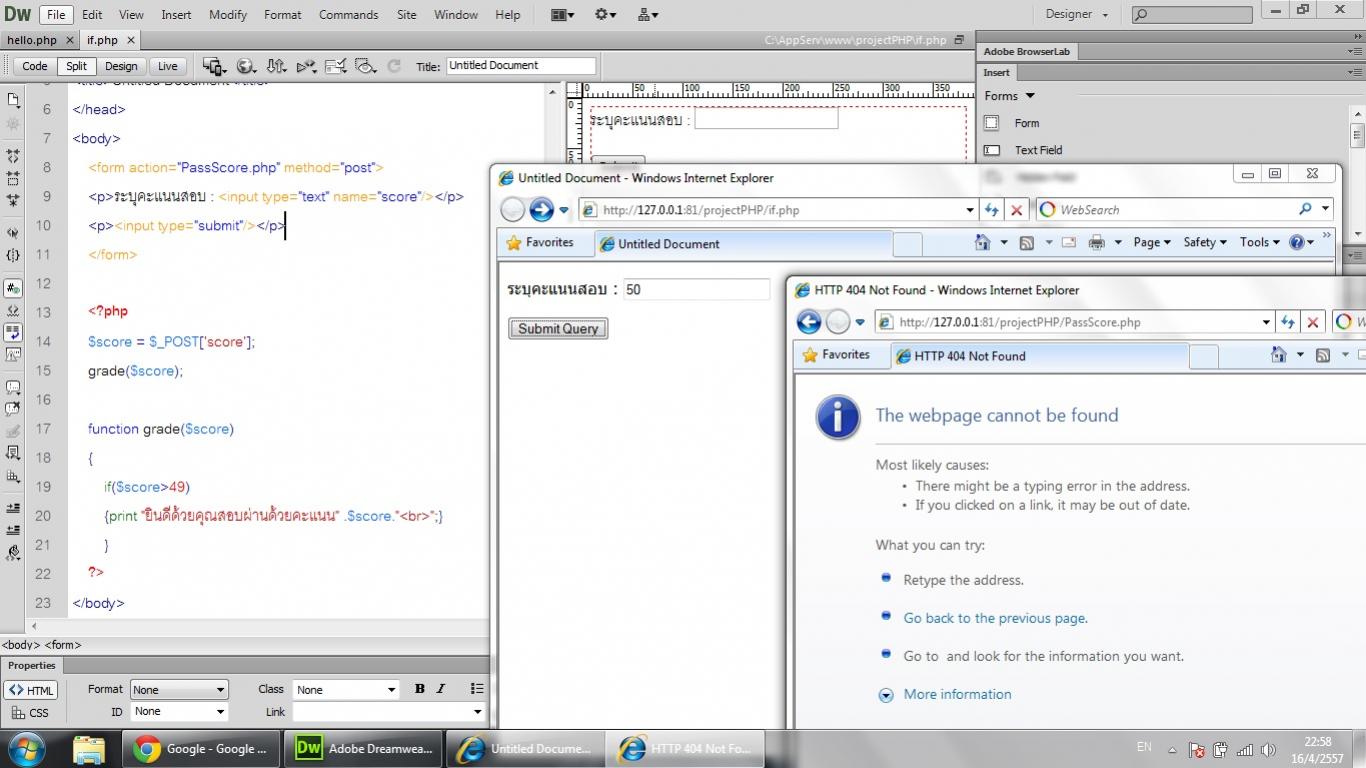Select HTML mode in Properties panel
Image resolution: width=1366 pixels, height=768 pixels.
point(31,690)
